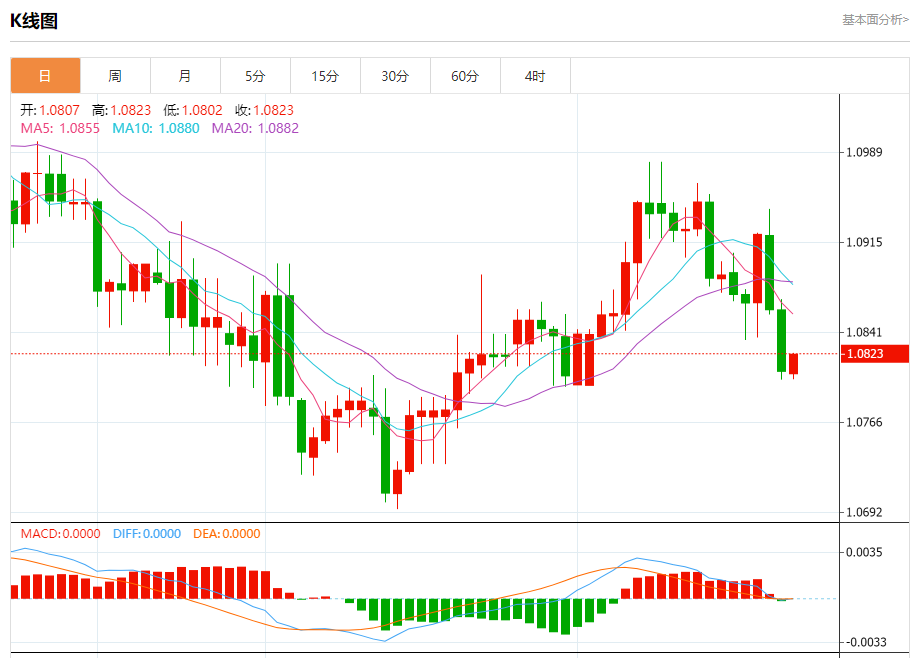Click the red current price tag 1.0823
917x658 pixels.
(x=874, y=354)
